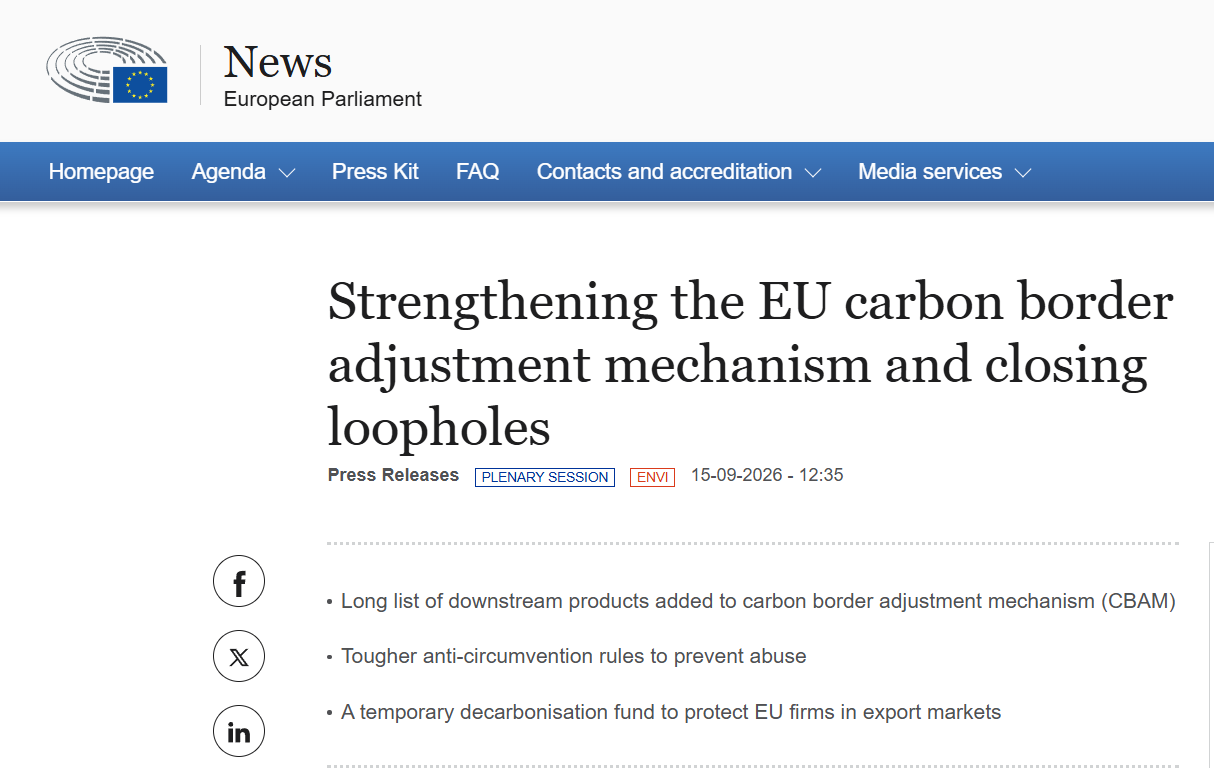Open the Homepage menu item
Screen dimensions: 1214x768
point(101,172)
